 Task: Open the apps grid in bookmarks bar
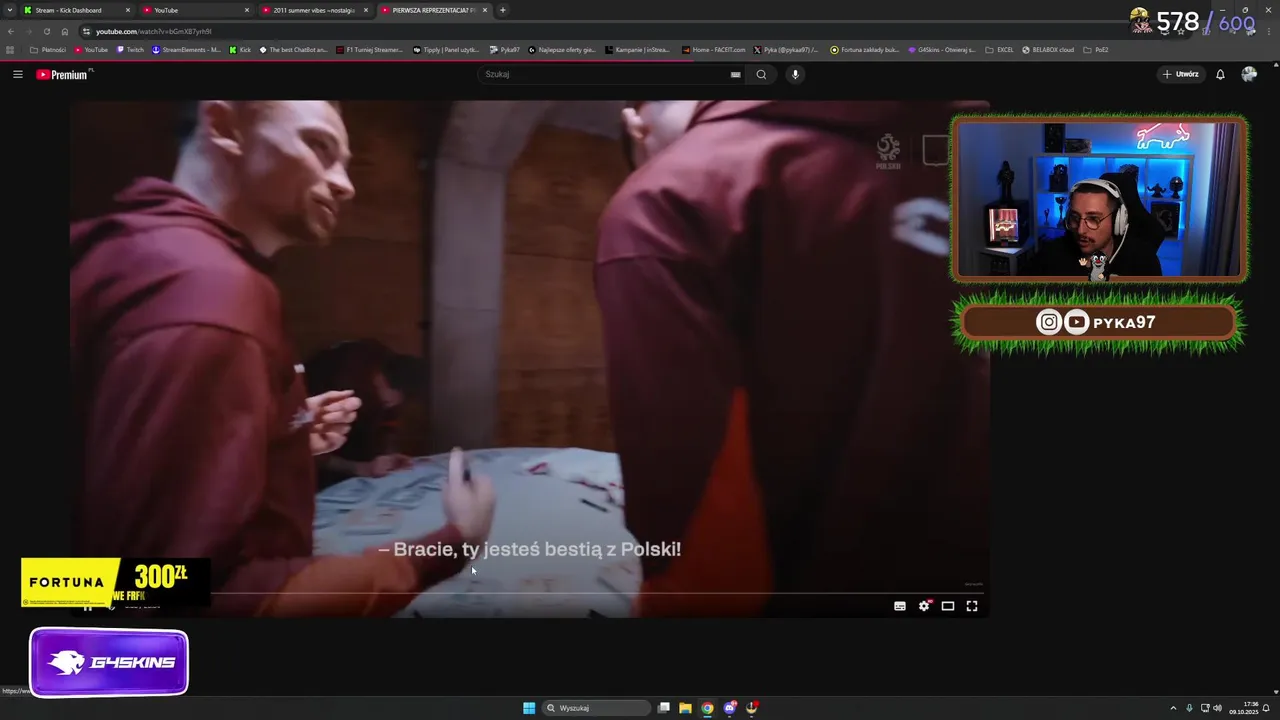pos(10,50)
